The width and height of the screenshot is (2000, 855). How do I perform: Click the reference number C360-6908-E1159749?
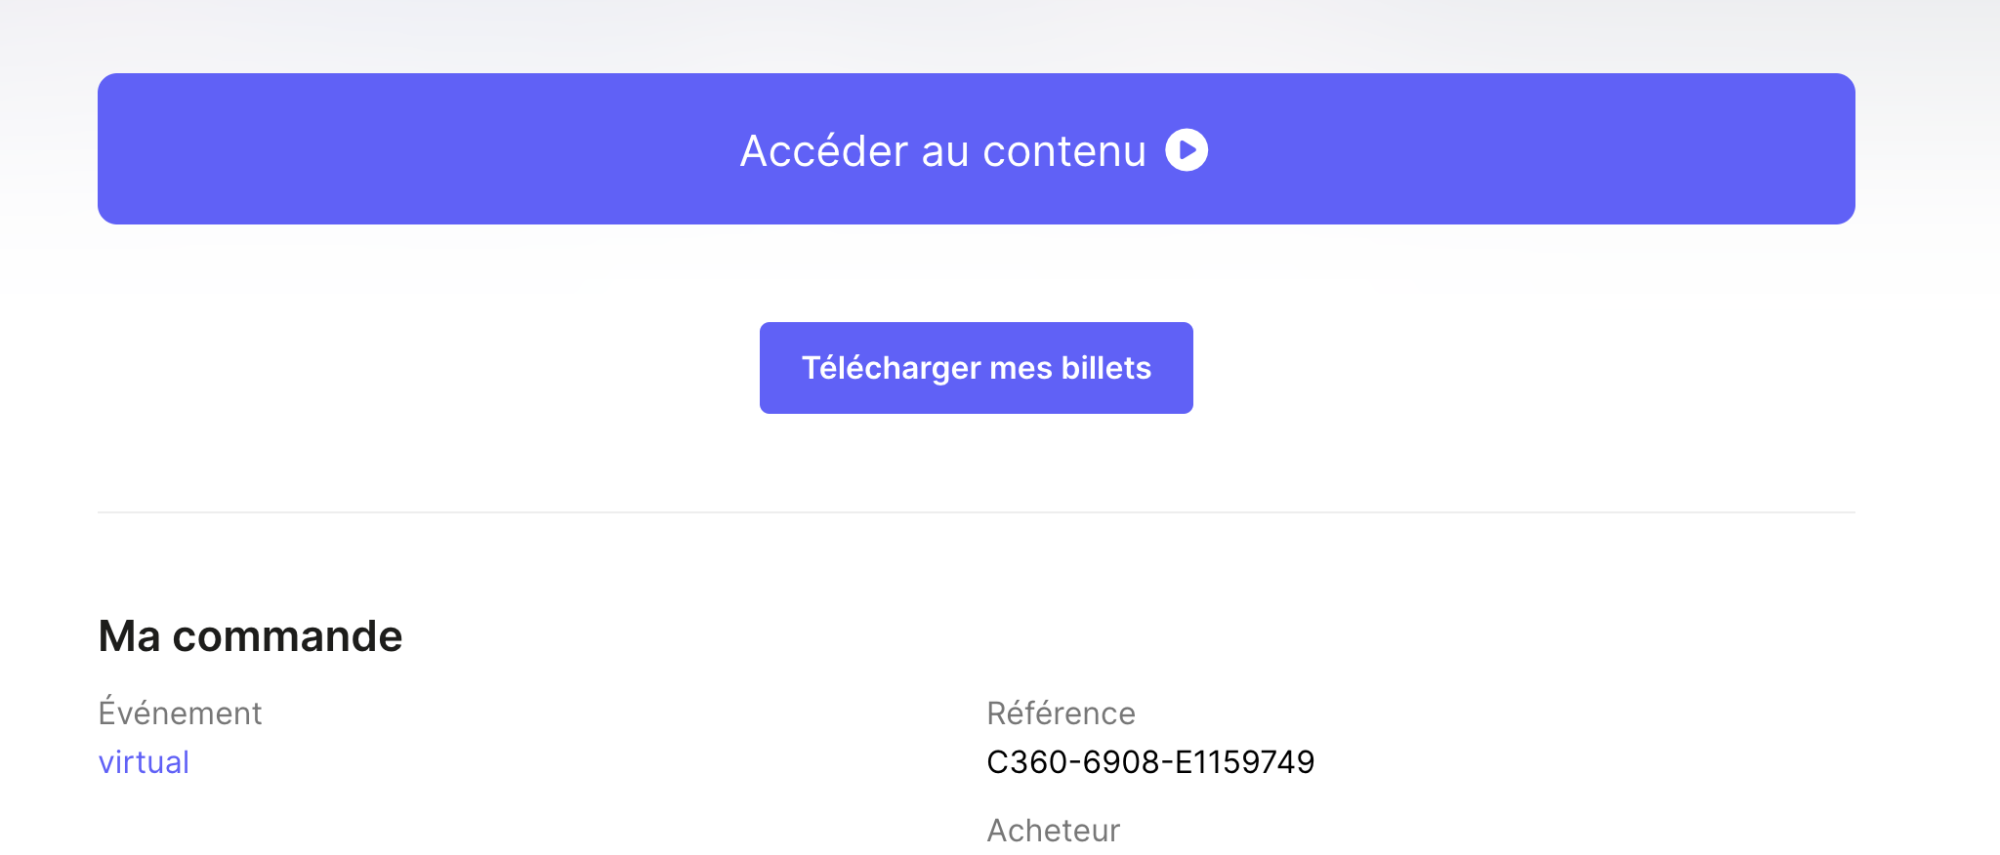click(x=1150, y=762)
